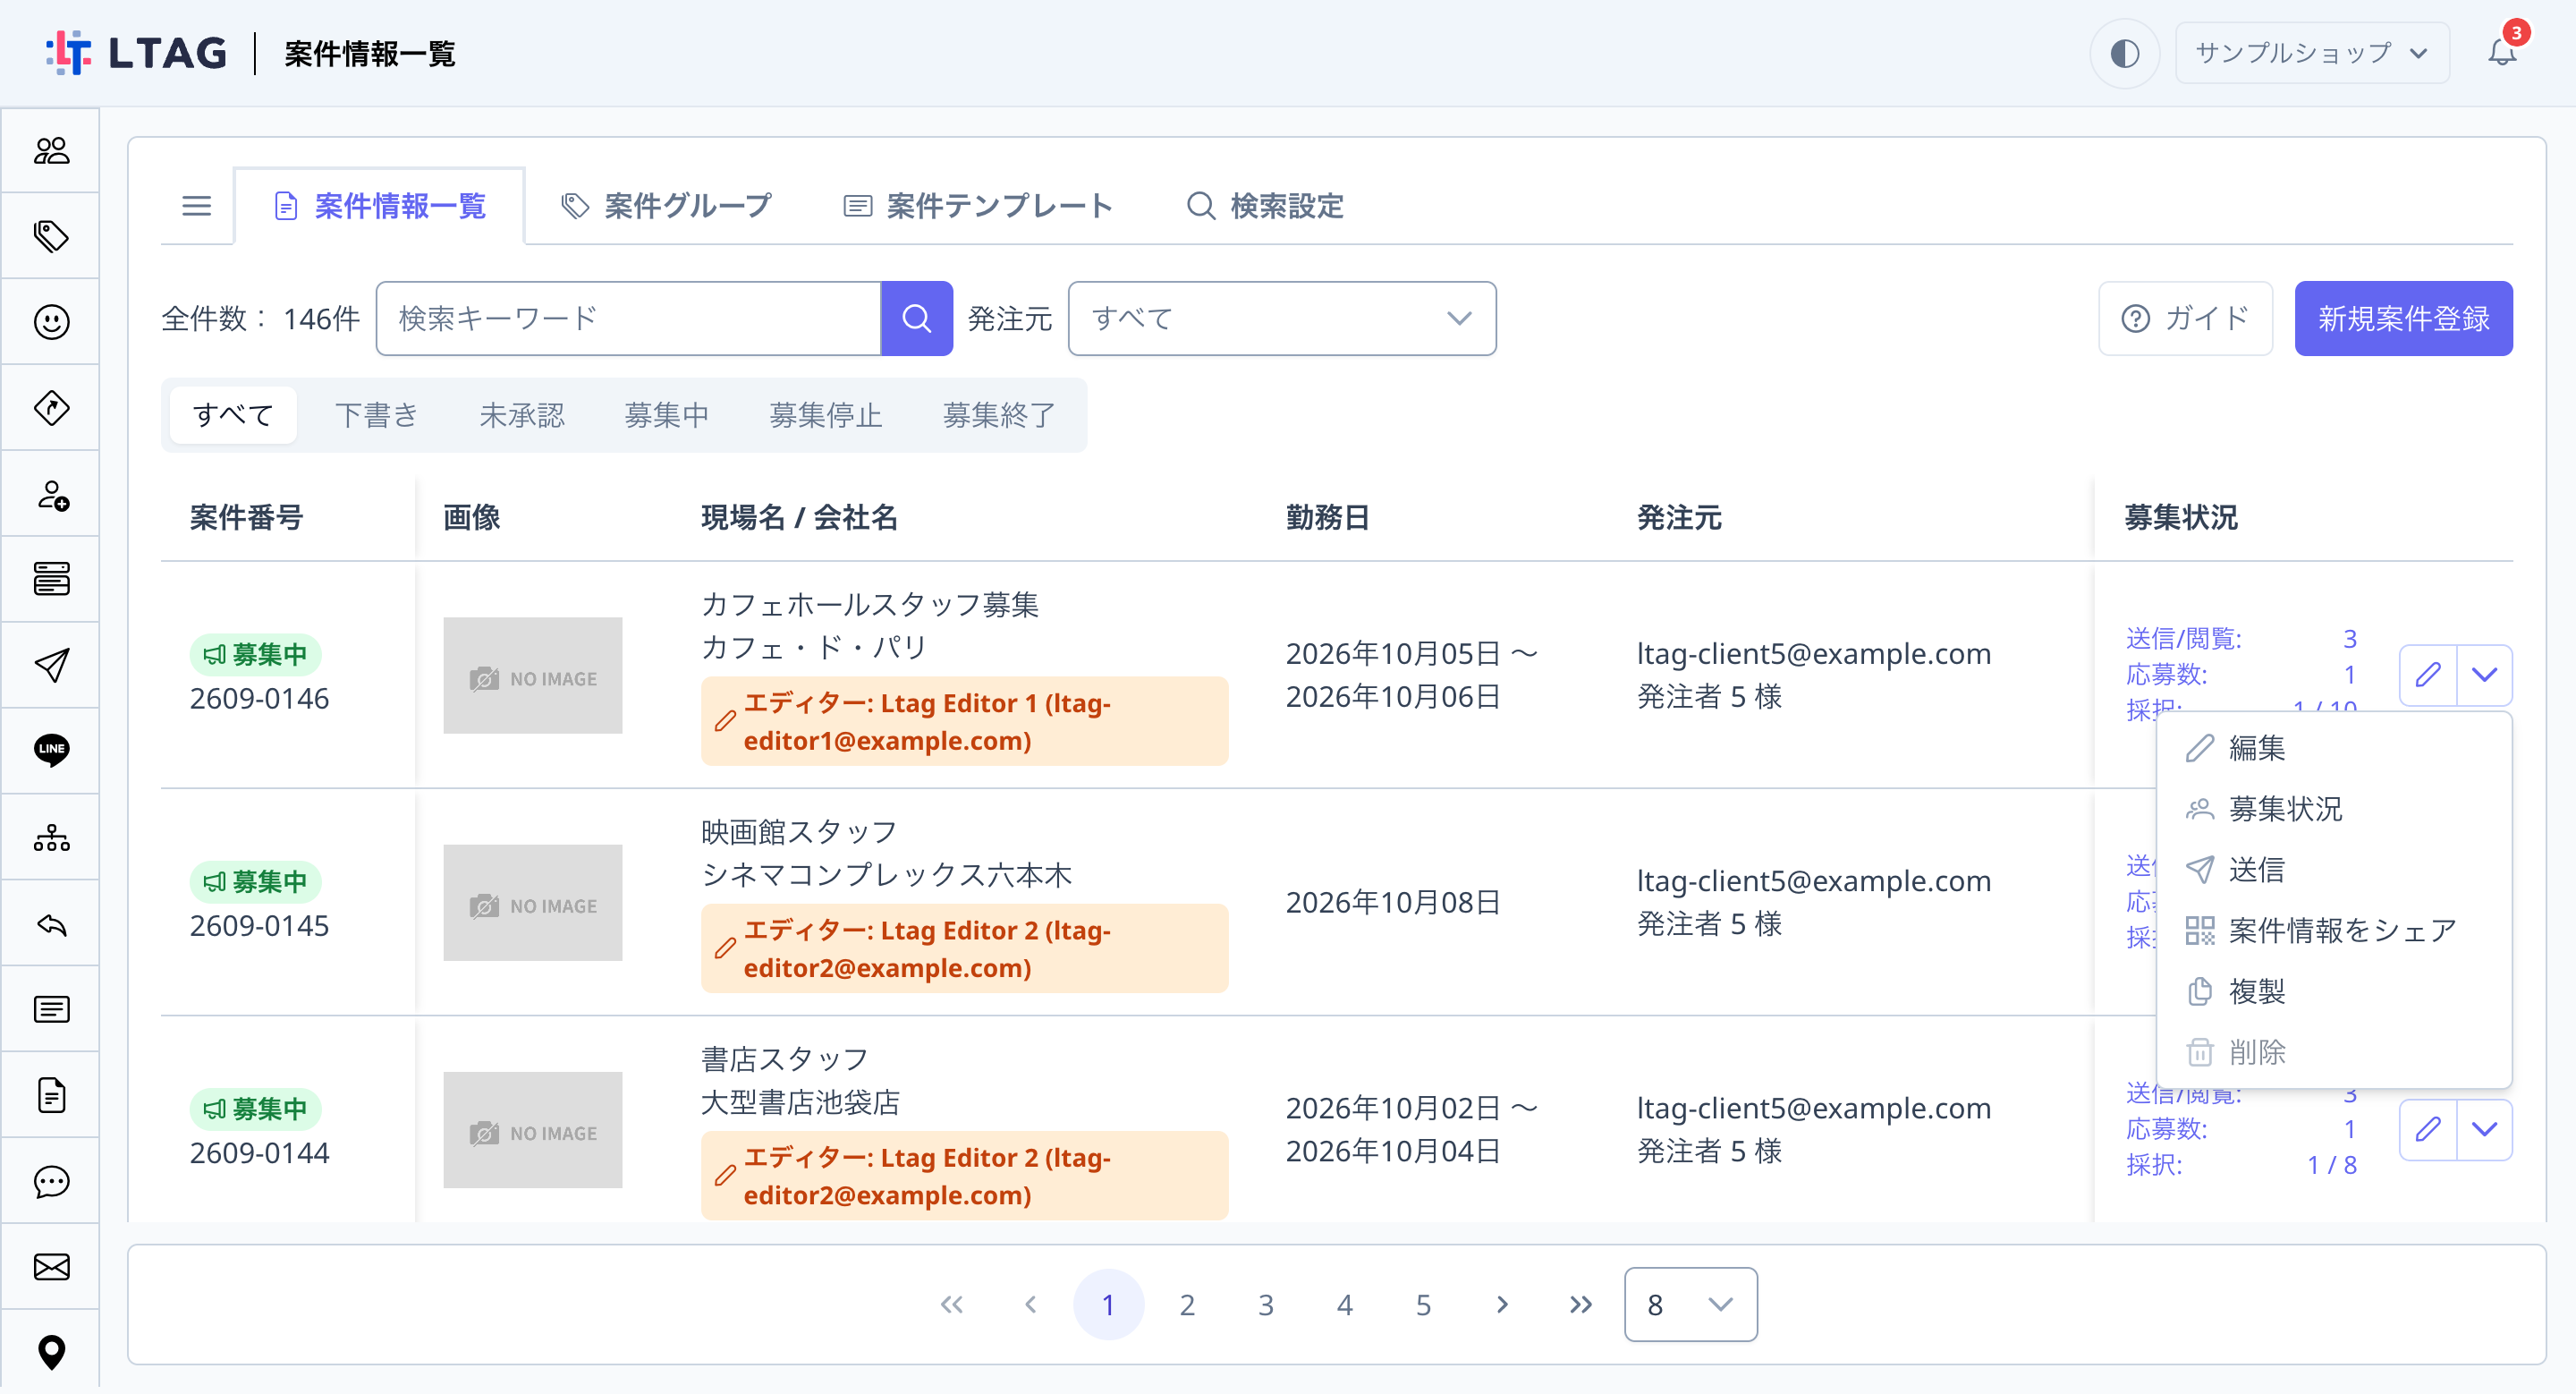This screenshot has width=2576, height=1394.
Task: Click the ガイド button
Action: click(x=2185, y=318)
